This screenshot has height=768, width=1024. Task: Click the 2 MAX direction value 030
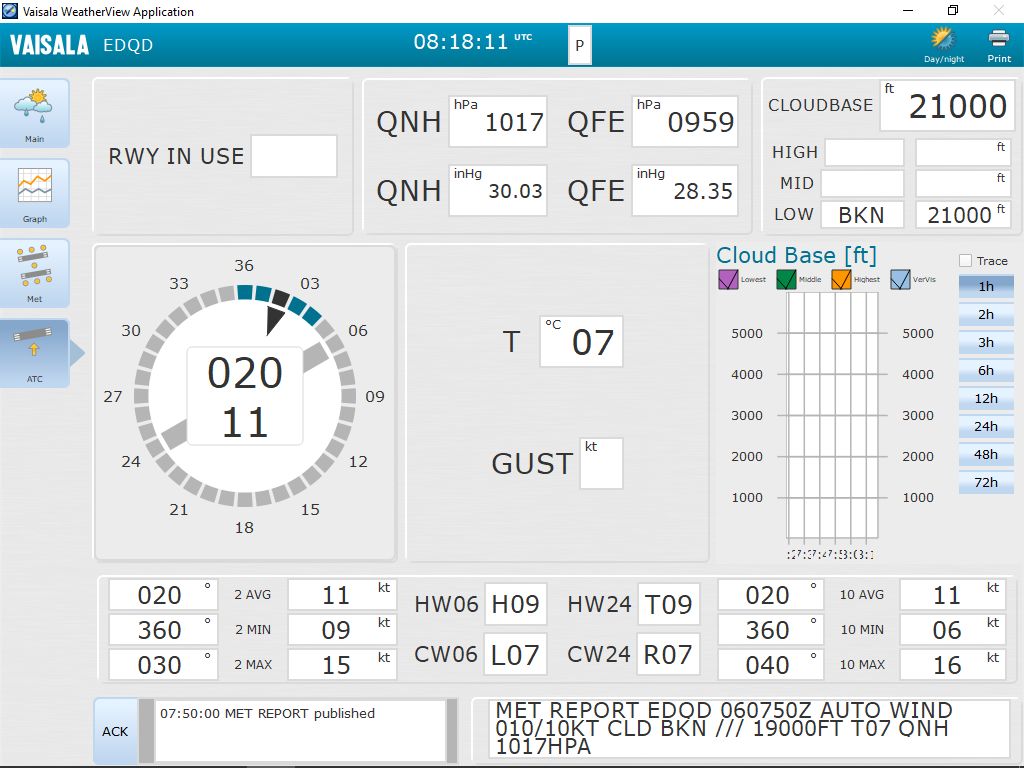(x=163, y=665)
